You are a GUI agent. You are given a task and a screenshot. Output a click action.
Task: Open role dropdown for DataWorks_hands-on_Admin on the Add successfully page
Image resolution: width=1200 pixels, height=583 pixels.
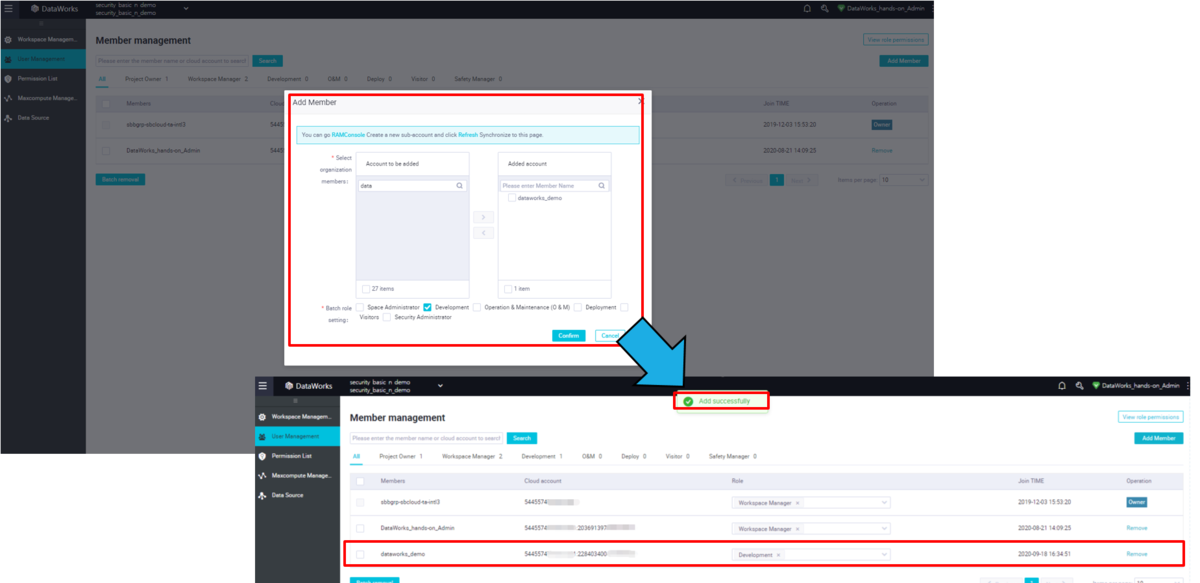(810, 528)
